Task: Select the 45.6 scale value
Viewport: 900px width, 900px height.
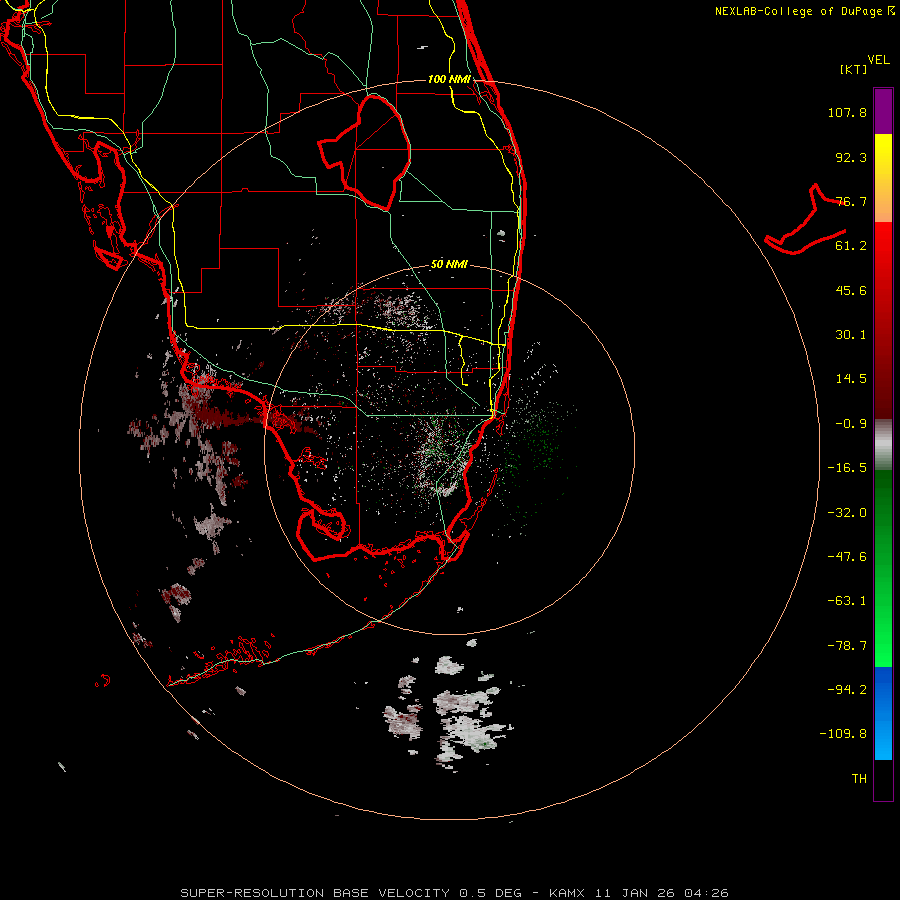Action: pos(851,290)
